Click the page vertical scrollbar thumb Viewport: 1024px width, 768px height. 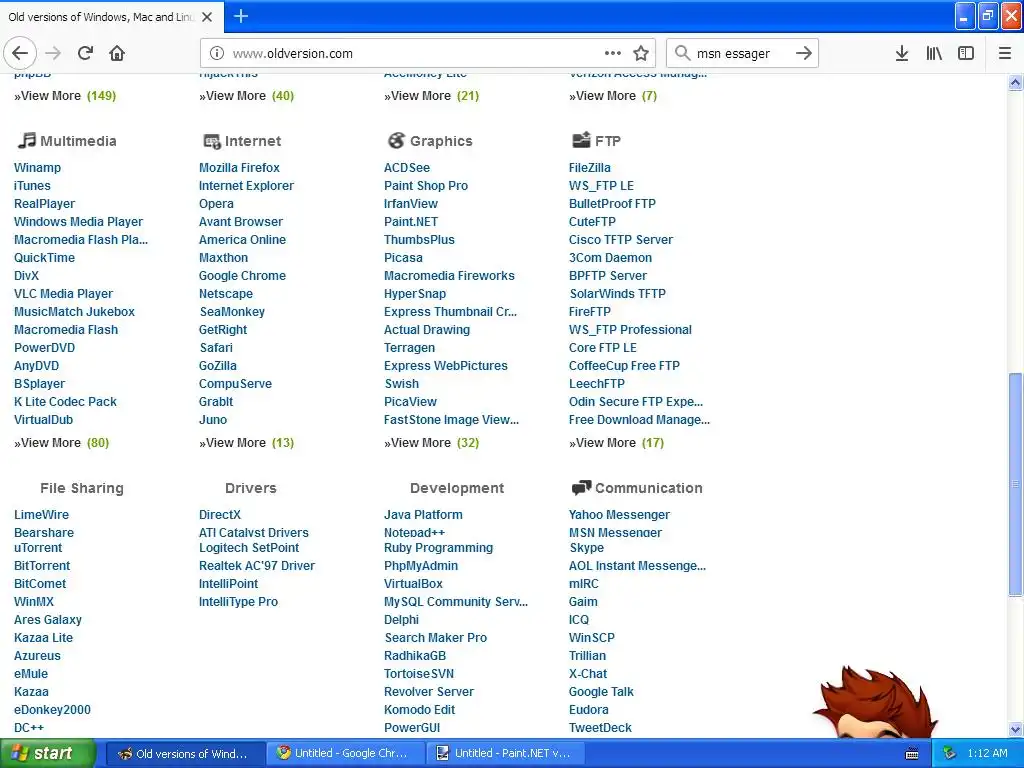point(1015,483)
